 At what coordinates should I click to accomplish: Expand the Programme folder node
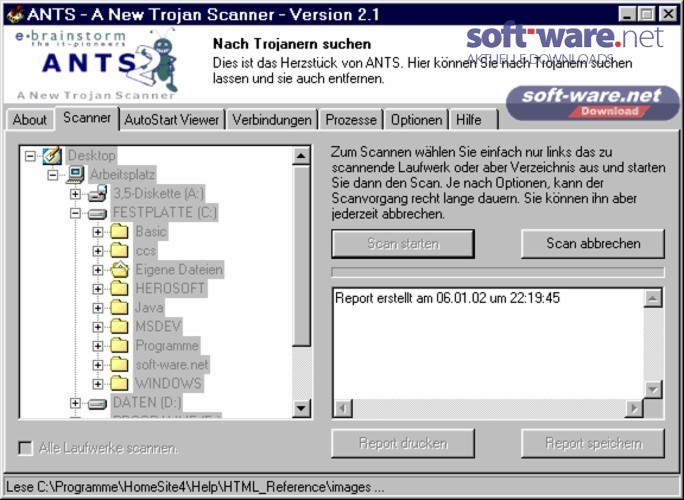pyautogui.click(x=98, y=346)
